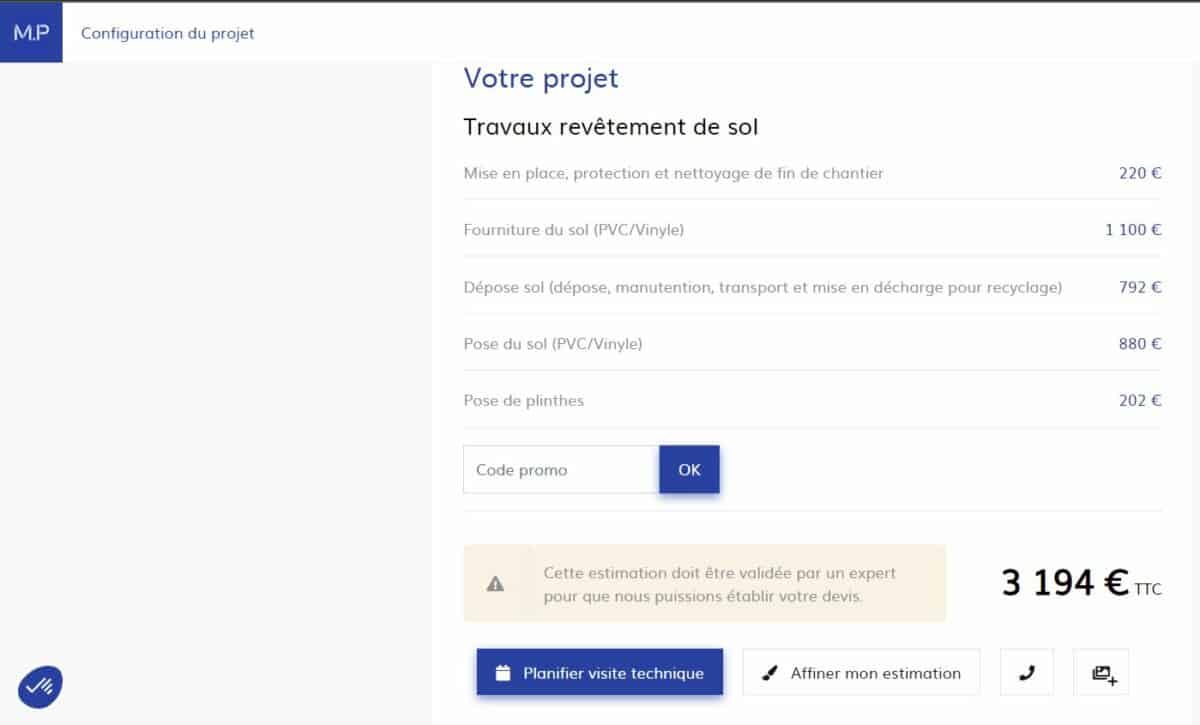
Task: Open the save estimation image icon
Action: tap(1100, 671)
